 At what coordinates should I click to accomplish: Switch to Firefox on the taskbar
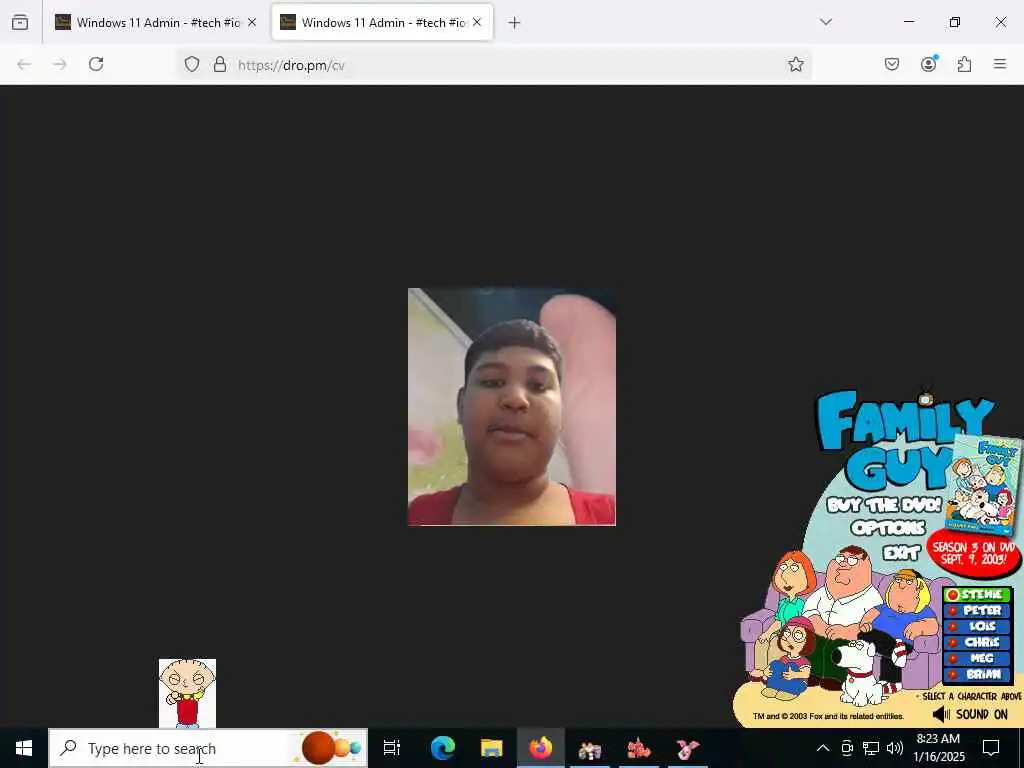pos(541,748)
